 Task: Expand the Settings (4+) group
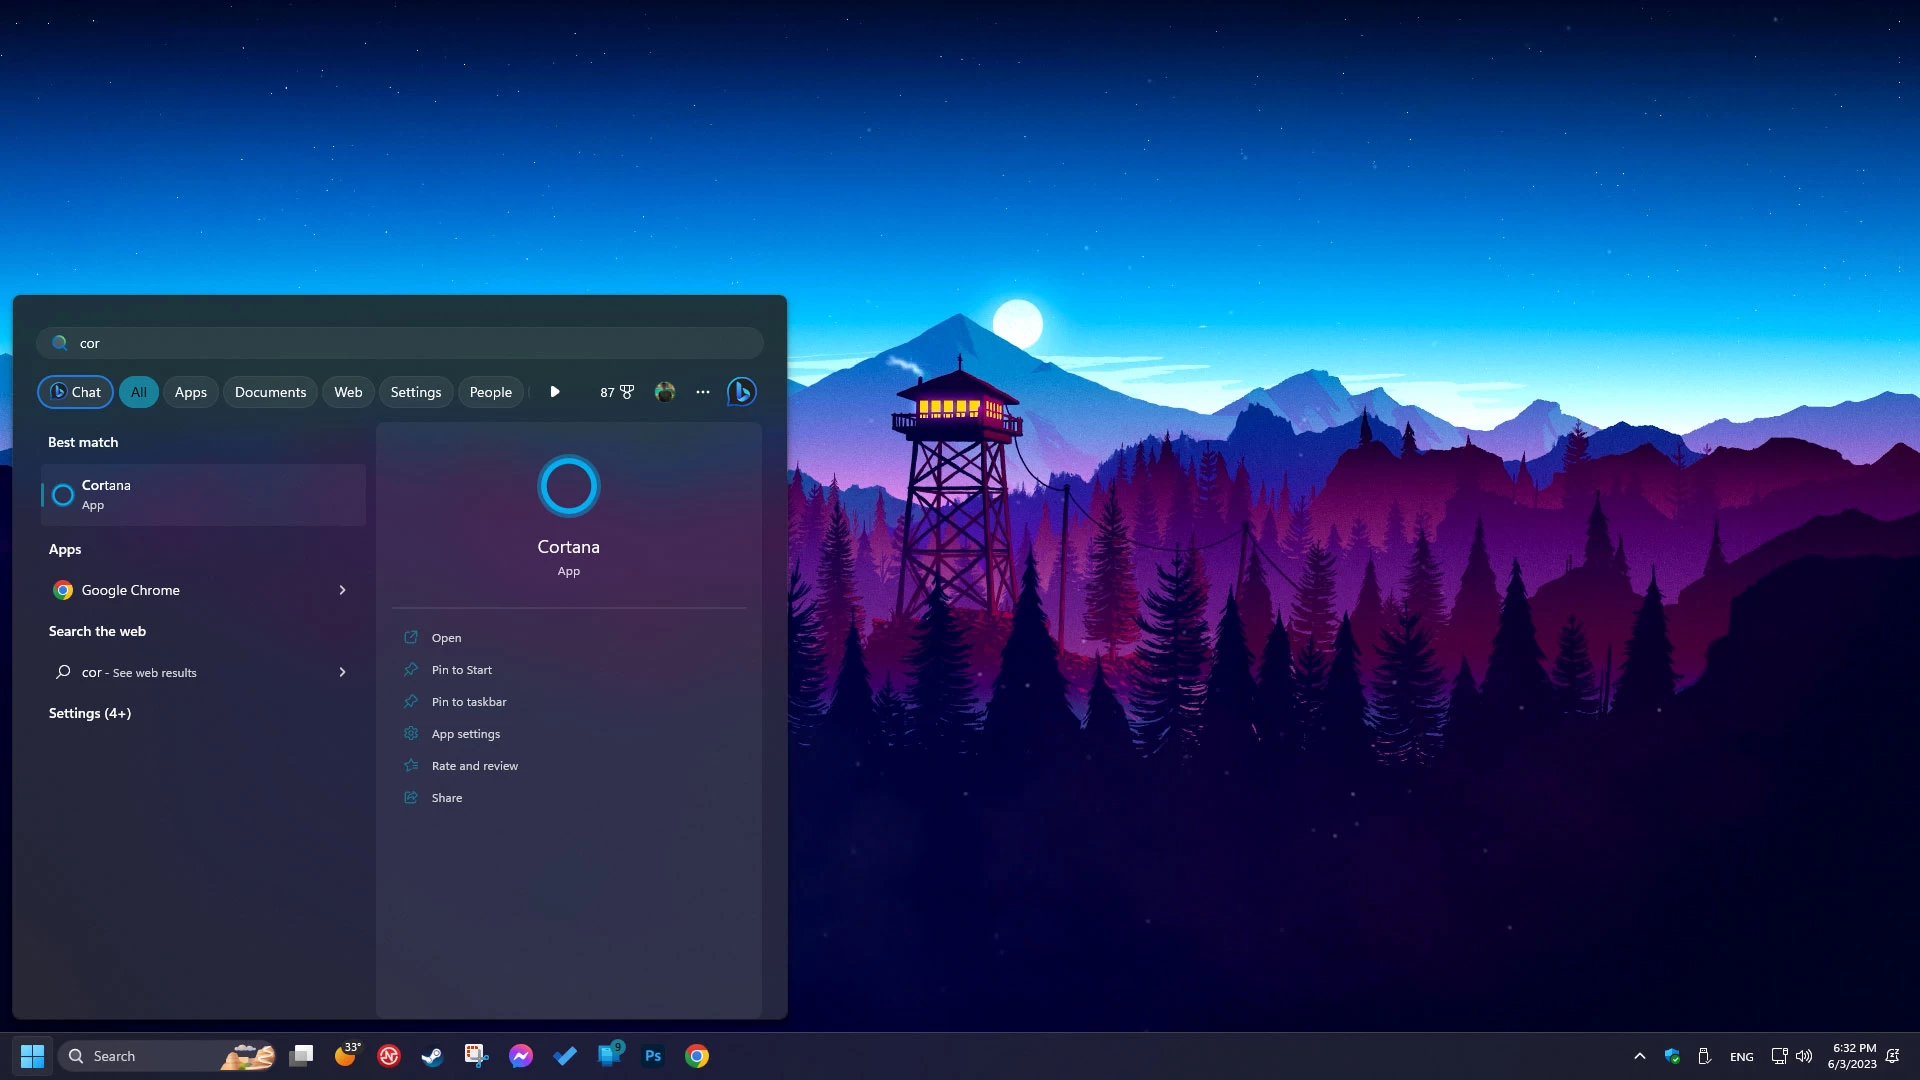(x=90, y=713)
